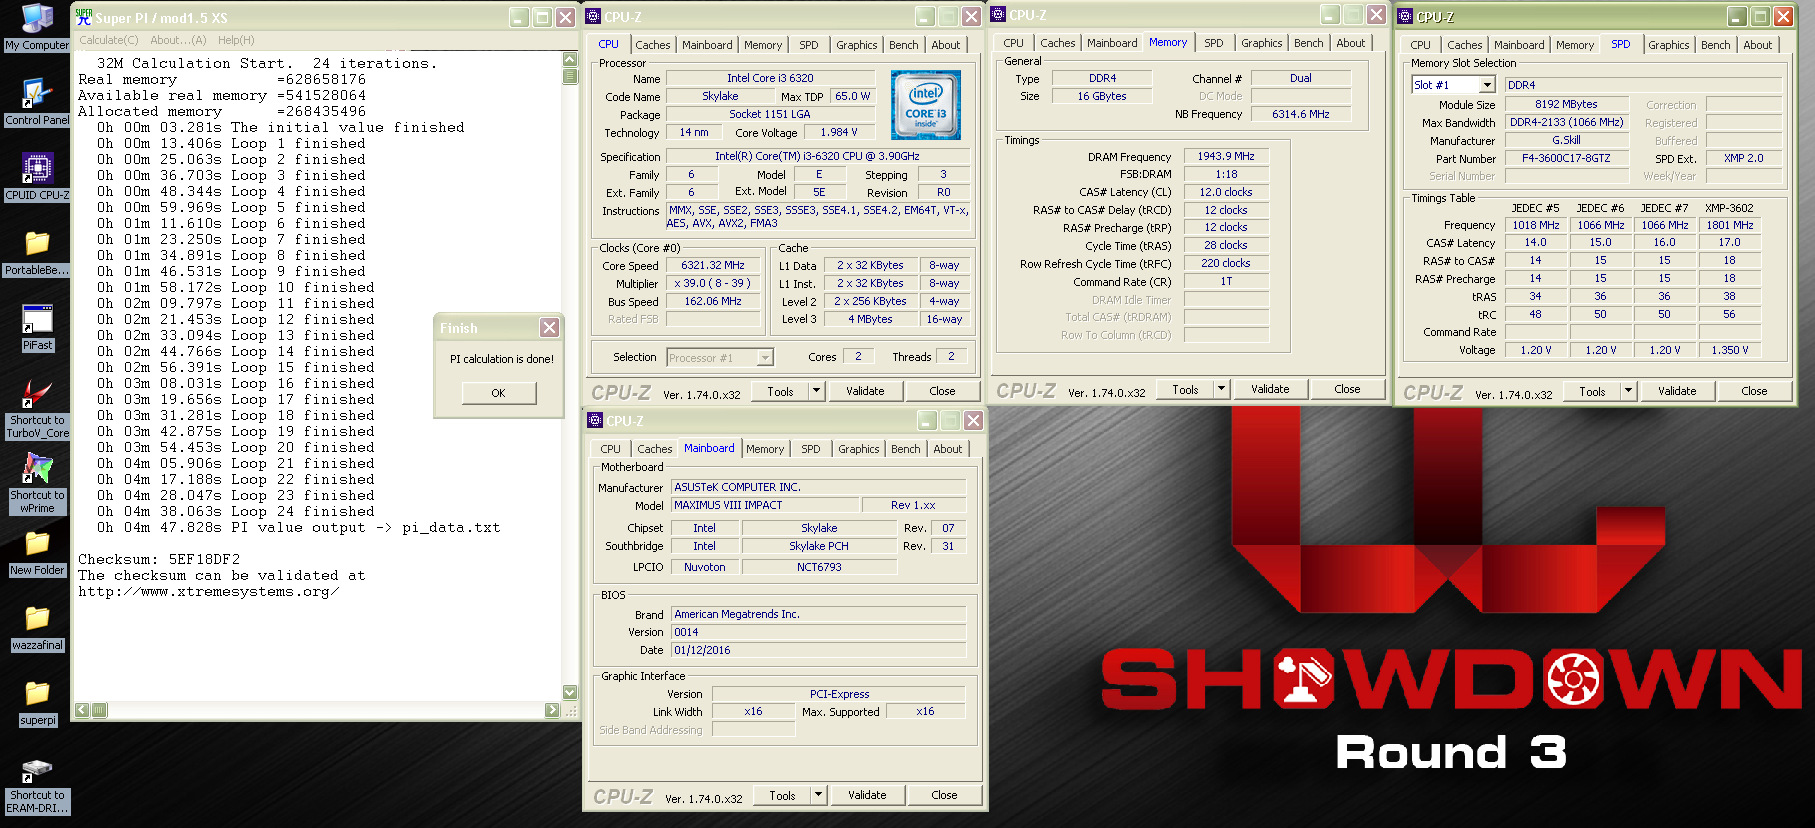Select the Shortcut to ERAM-DRI... icon
1815x828 pixels.
(x=37, y=784)
